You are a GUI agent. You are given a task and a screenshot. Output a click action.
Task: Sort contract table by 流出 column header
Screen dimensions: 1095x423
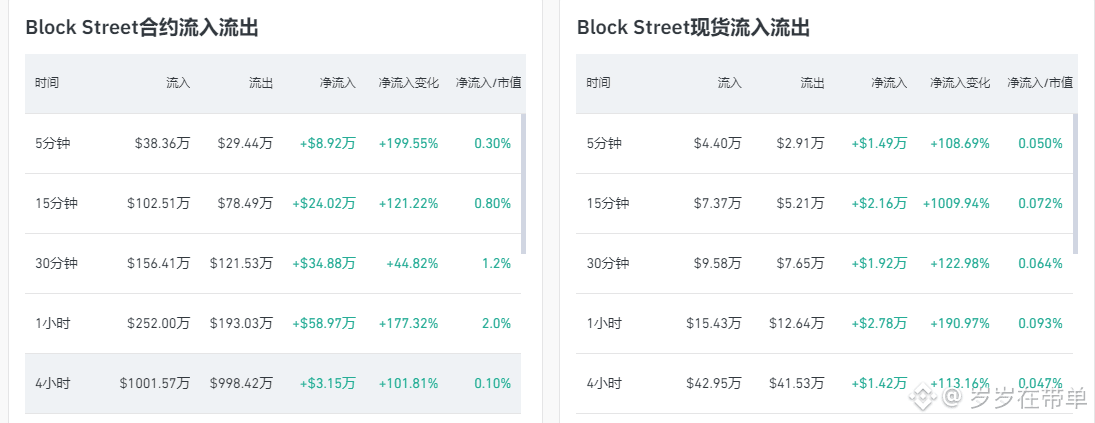coord(260,83)
